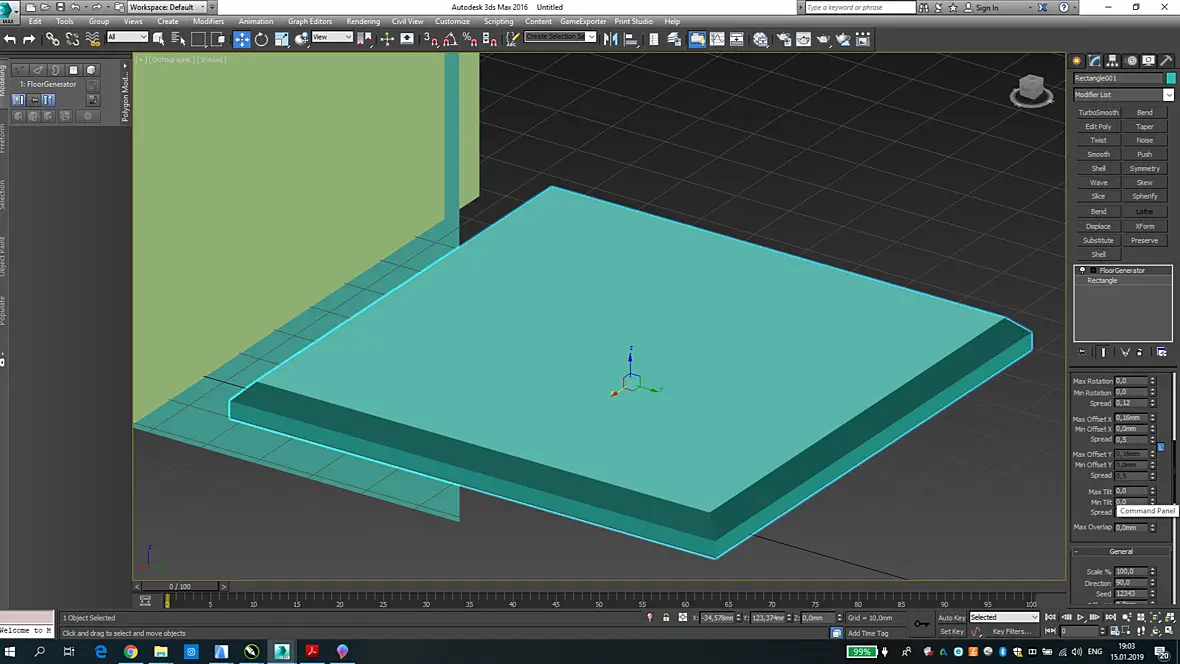Open the Create Selection Set dropdown
Screen dimensions: 1180x664
pos(561,37)
